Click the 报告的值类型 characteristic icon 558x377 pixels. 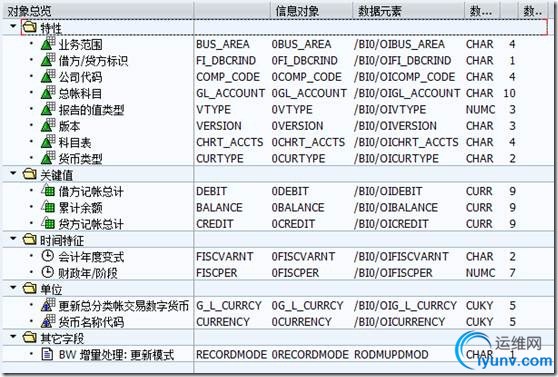click(48, 109)
